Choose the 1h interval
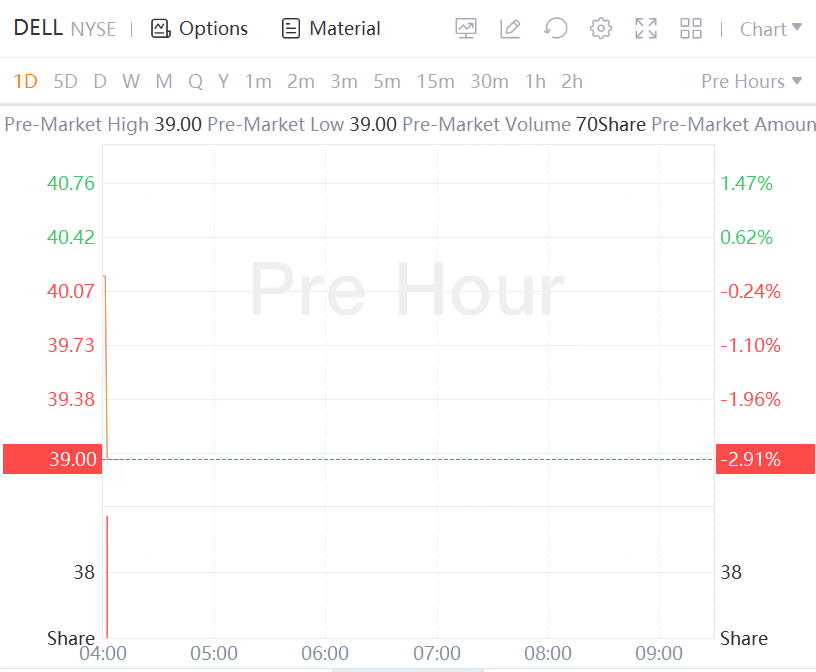The image size is (816, 672). point(535,81)
